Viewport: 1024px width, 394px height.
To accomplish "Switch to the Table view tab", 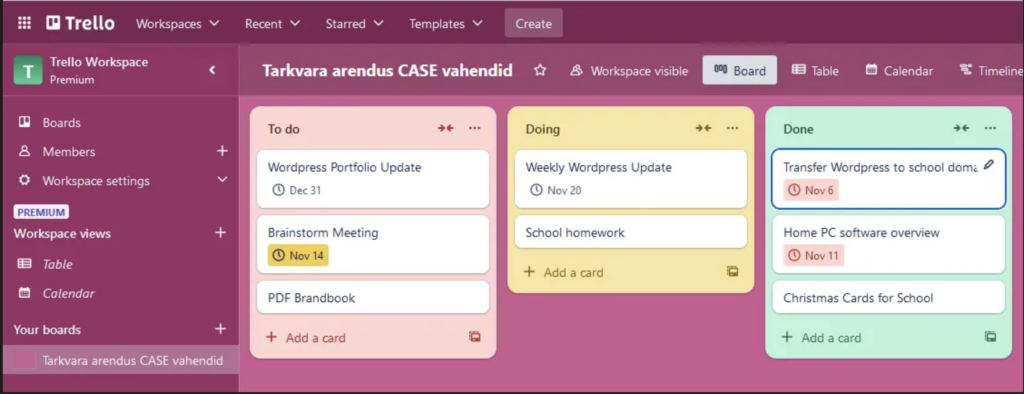I will 815,71.
